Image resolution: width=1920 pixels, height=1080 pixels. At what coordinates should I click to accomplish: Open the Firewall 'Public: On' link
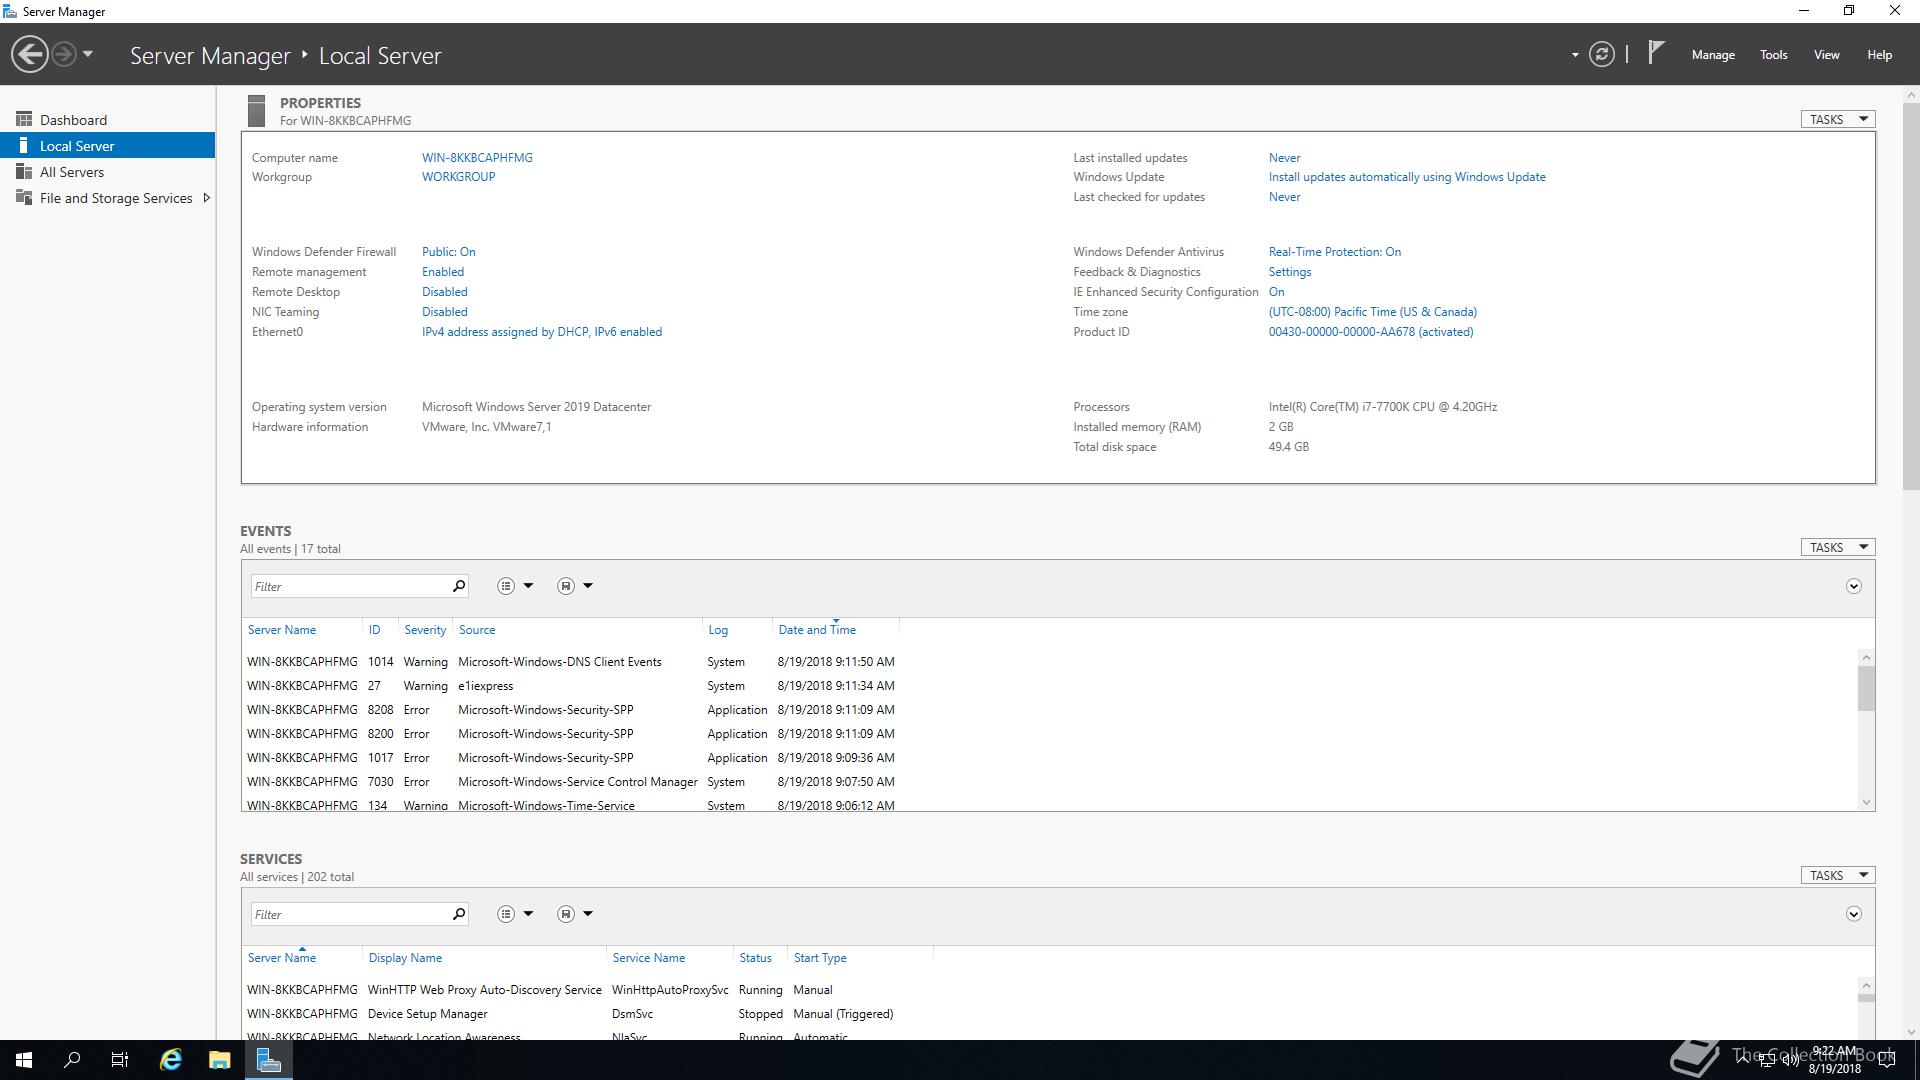tap(448, 252)
